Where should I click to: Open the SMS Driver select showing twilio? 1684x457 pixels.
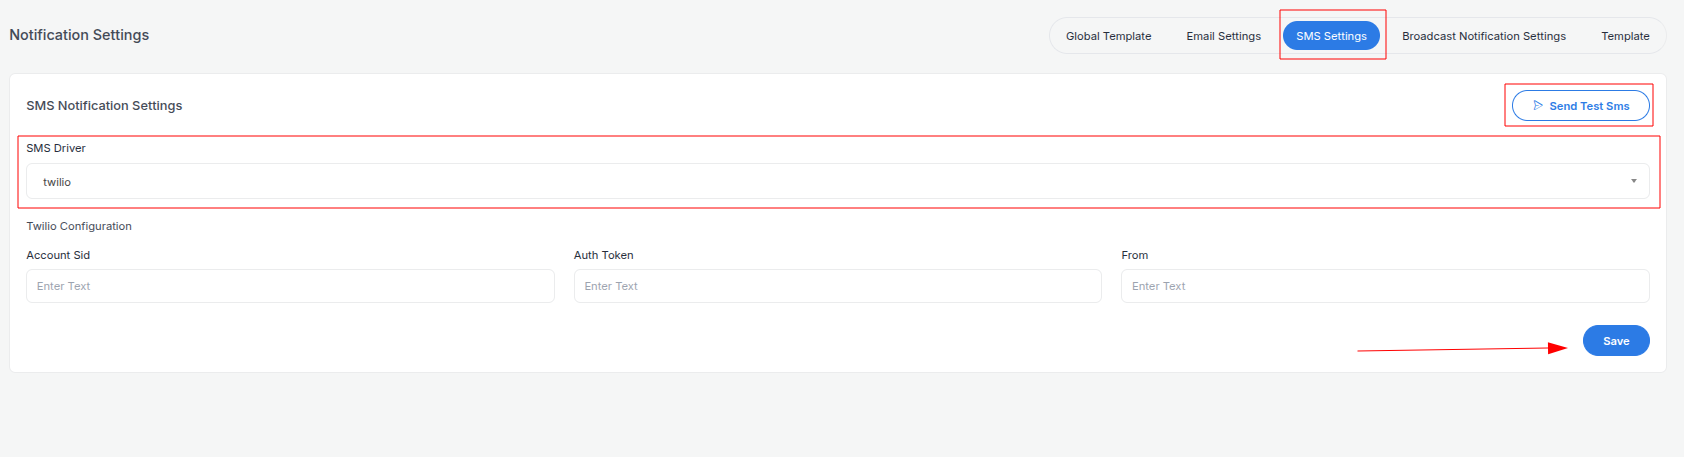coord(836,182)
